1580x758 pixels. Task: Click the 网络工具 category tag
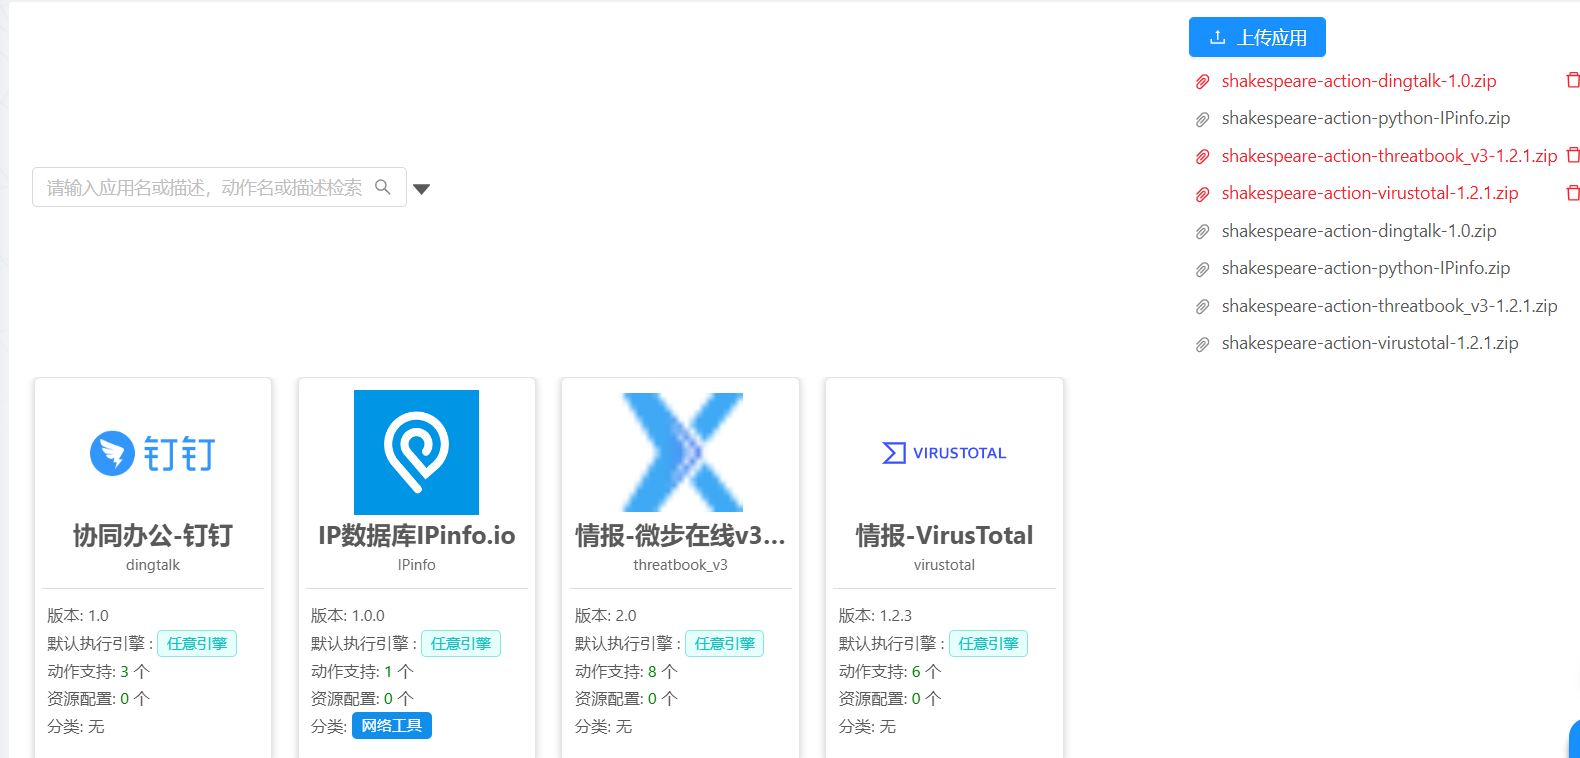(x=391, y=726)
